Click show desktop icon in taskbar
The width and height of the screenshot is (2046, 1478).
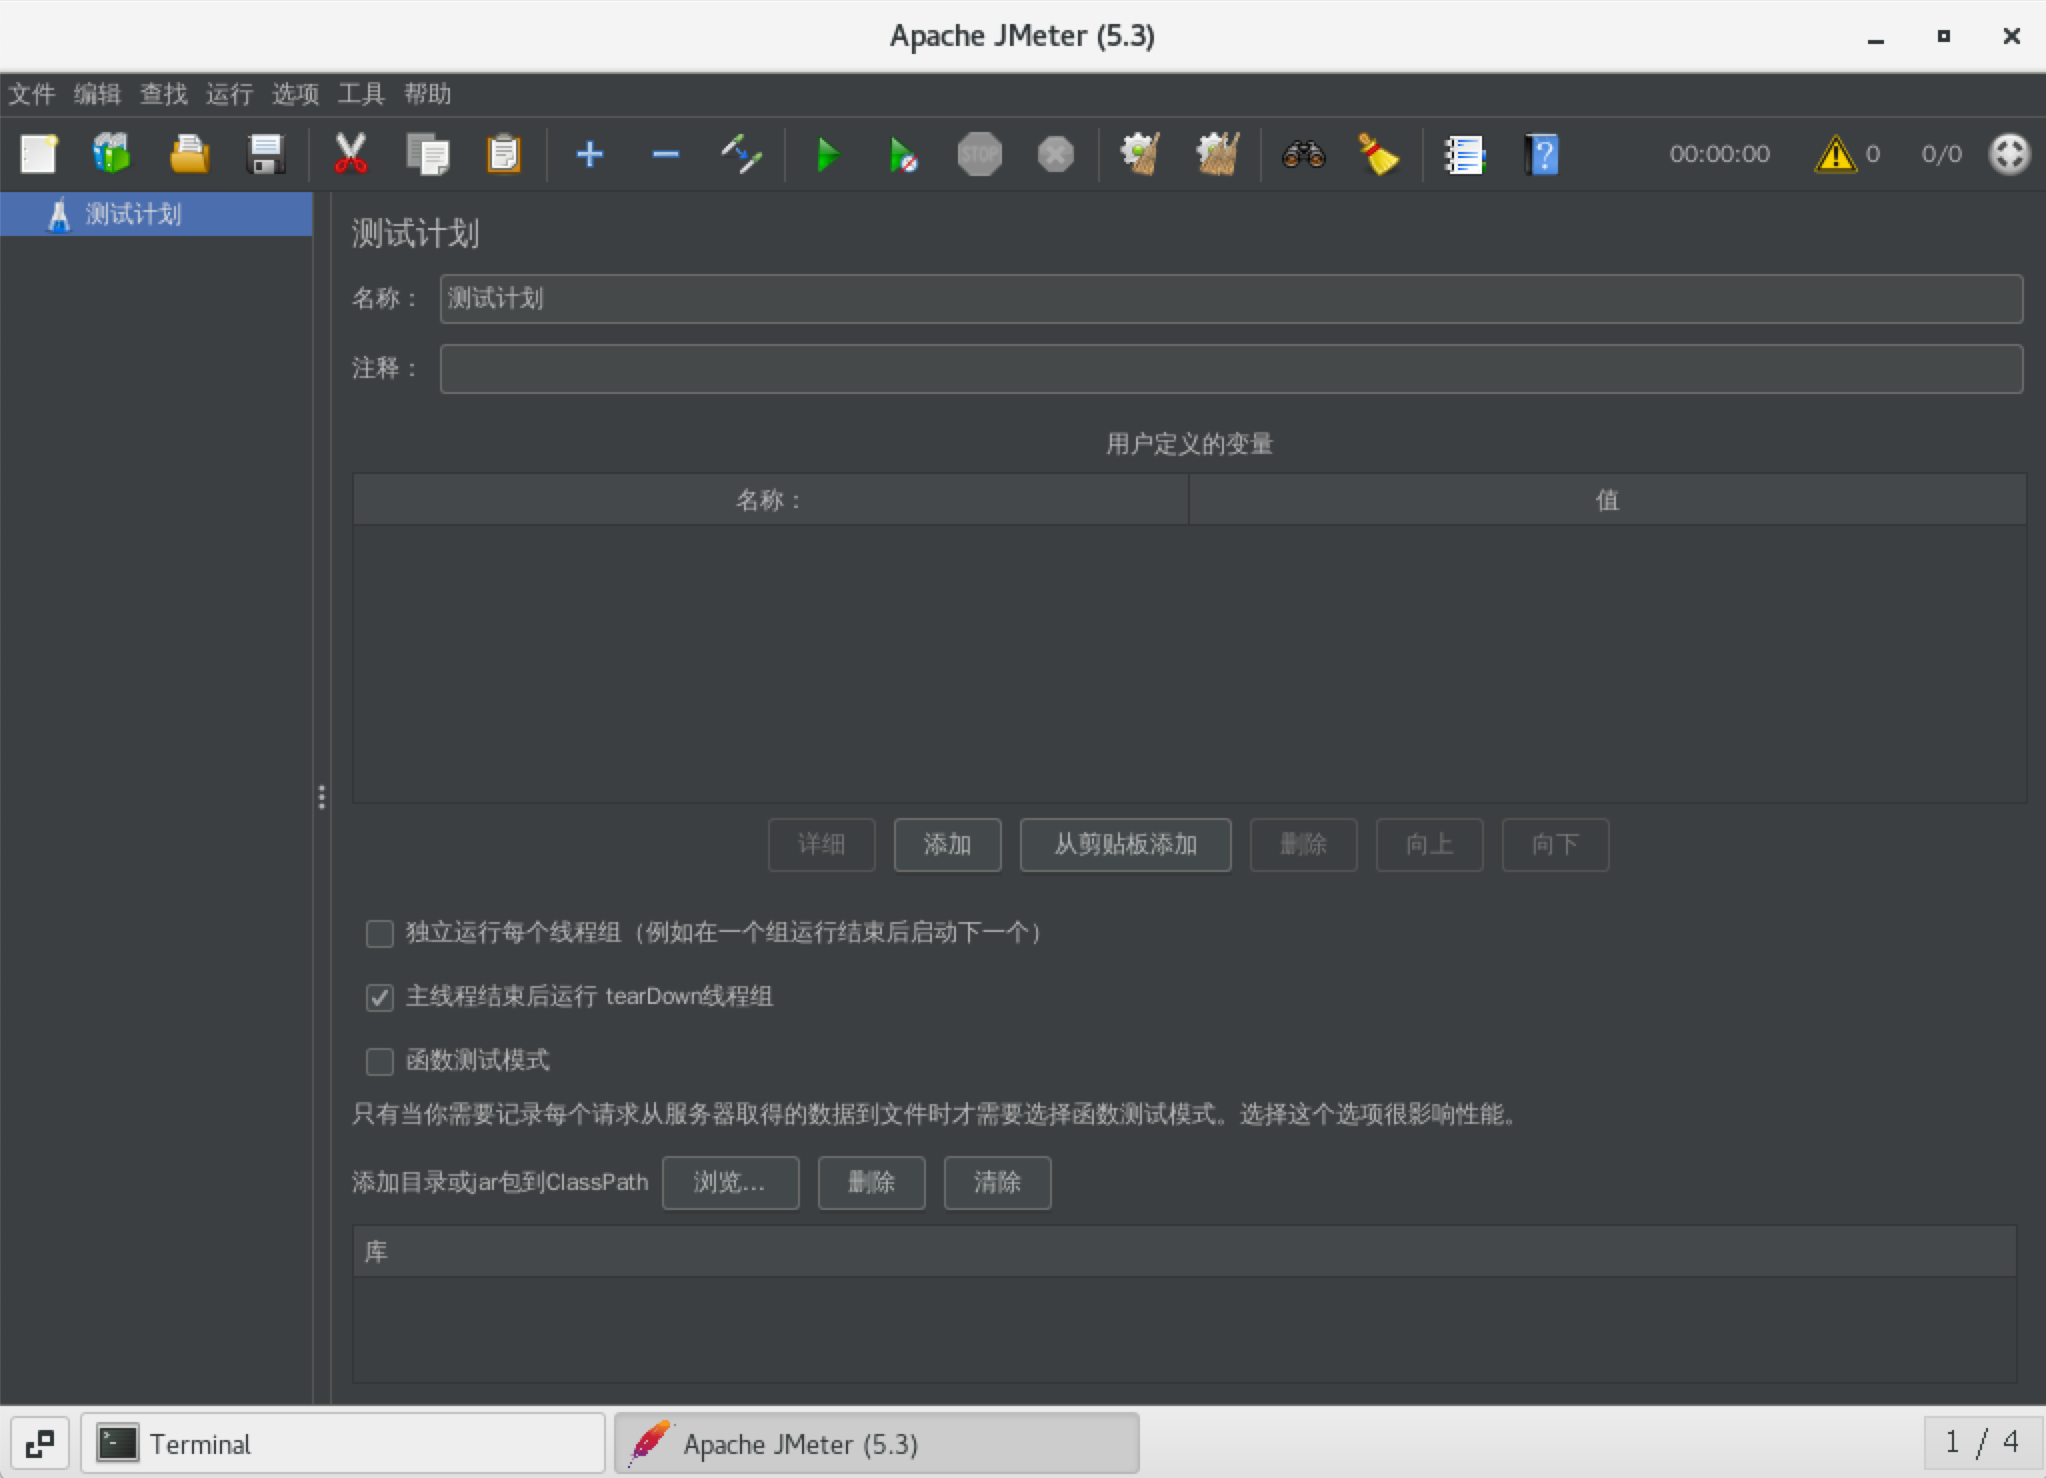point(40,1444)
